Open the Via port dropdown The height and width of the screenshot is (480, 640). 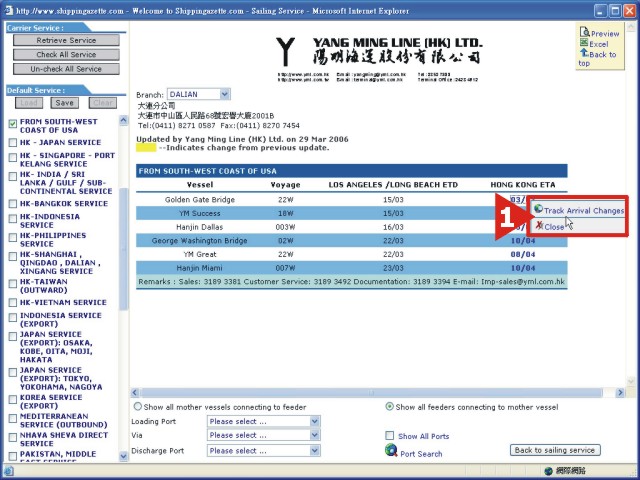pyautogui.click(x=314, y=435)
